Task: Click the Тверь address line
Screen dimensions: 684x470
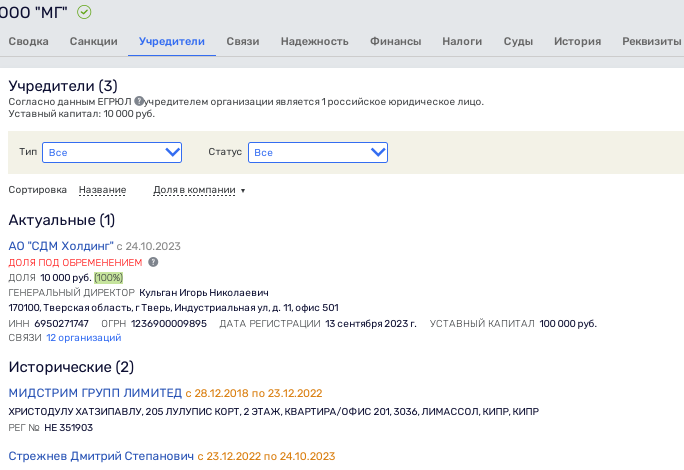Action: 174,308
